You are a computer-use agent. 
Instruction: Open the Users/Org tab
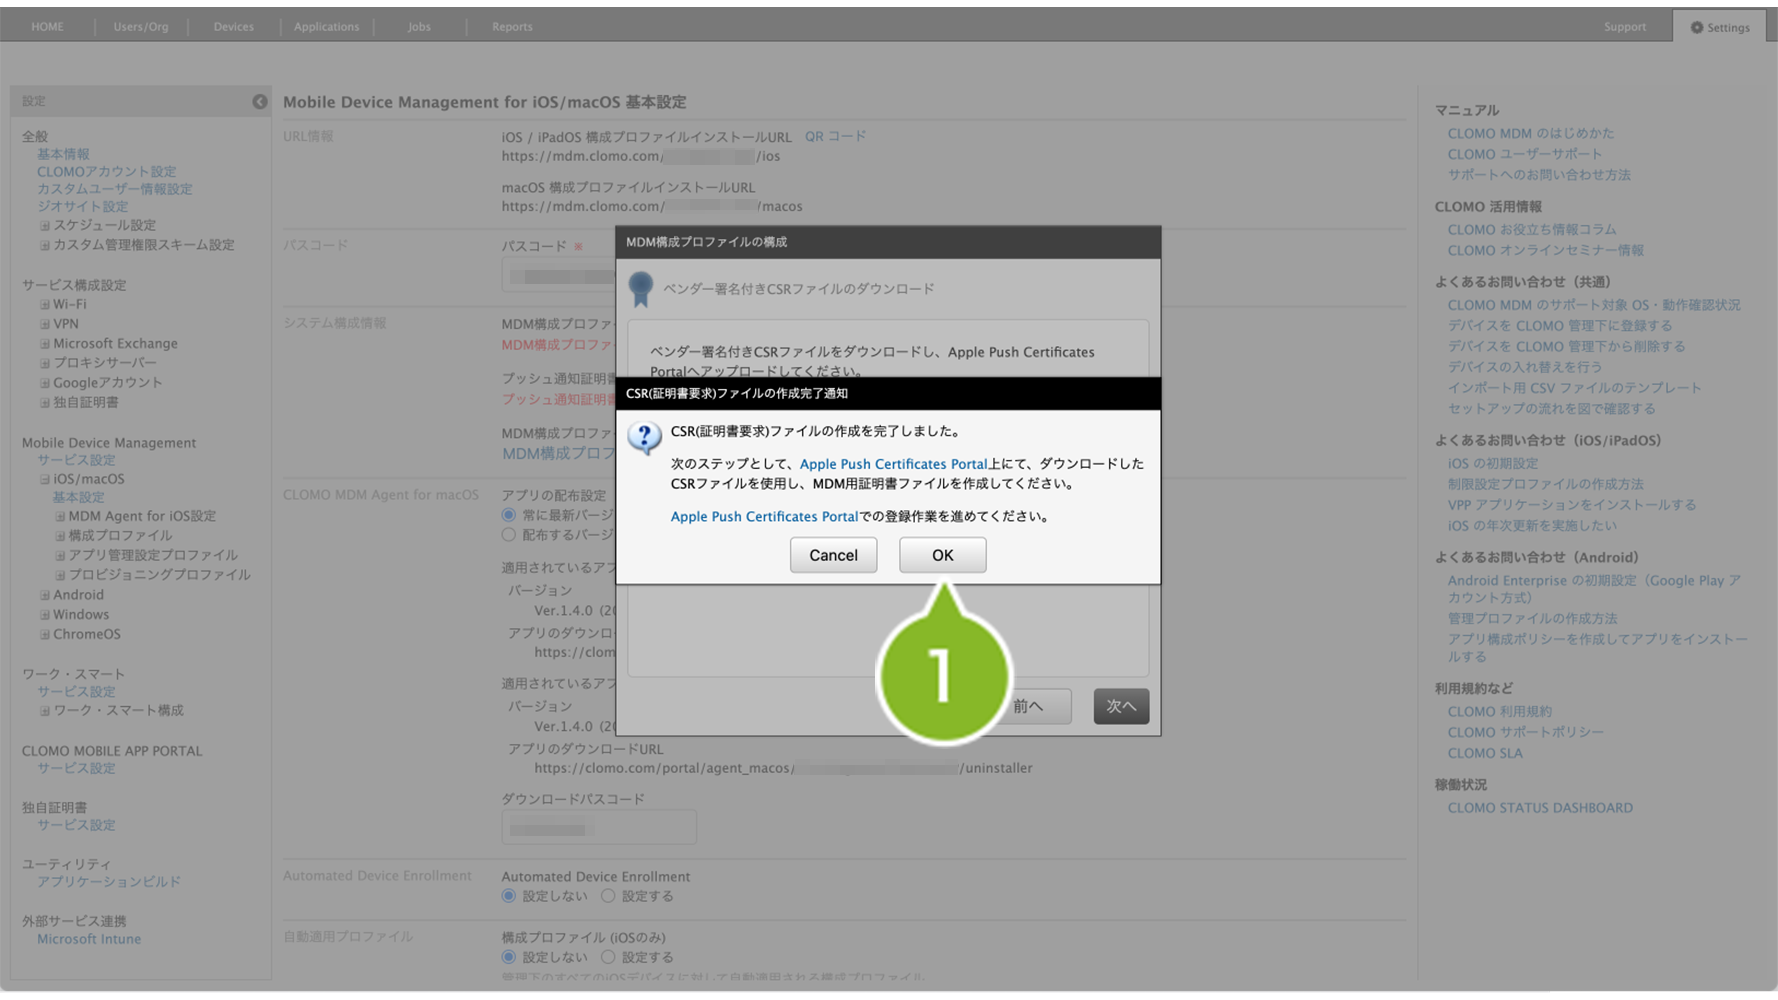141,27
